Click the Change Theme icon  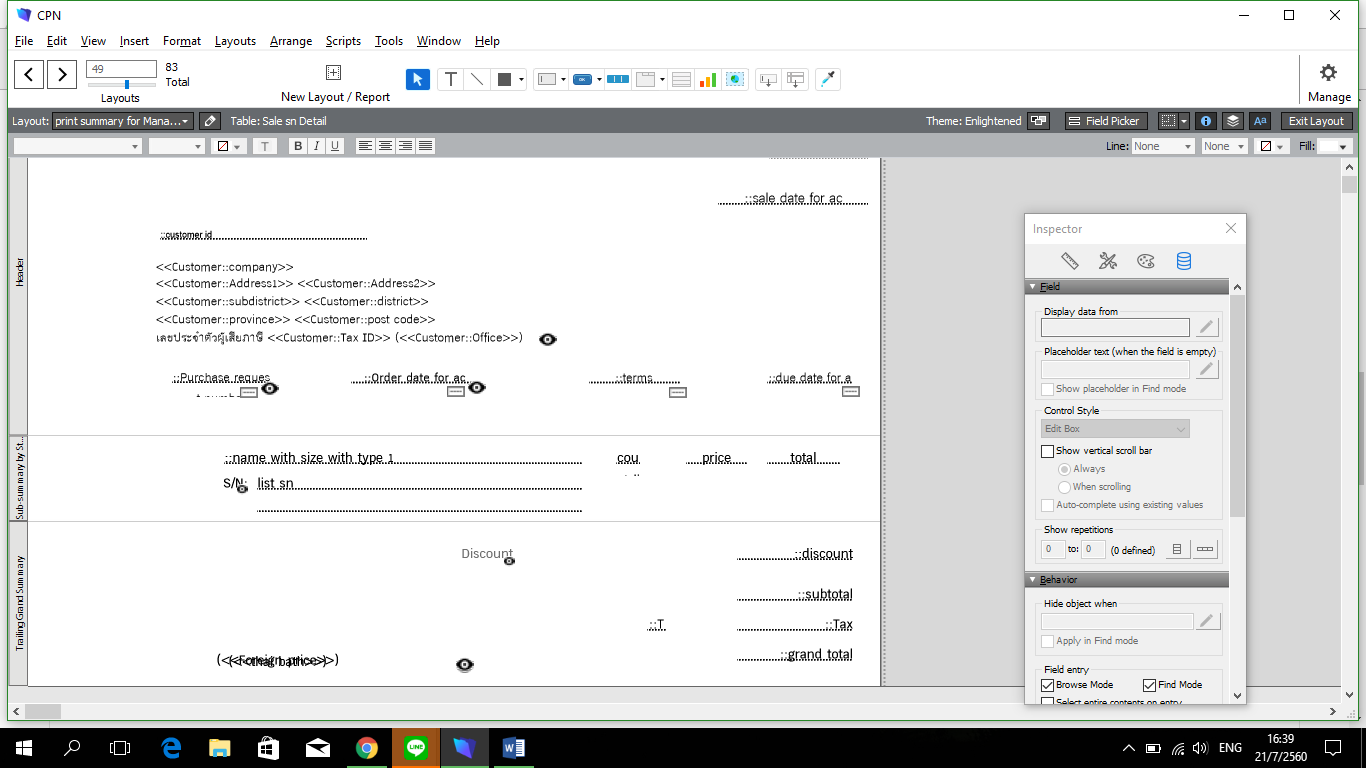pos(1039,121)
